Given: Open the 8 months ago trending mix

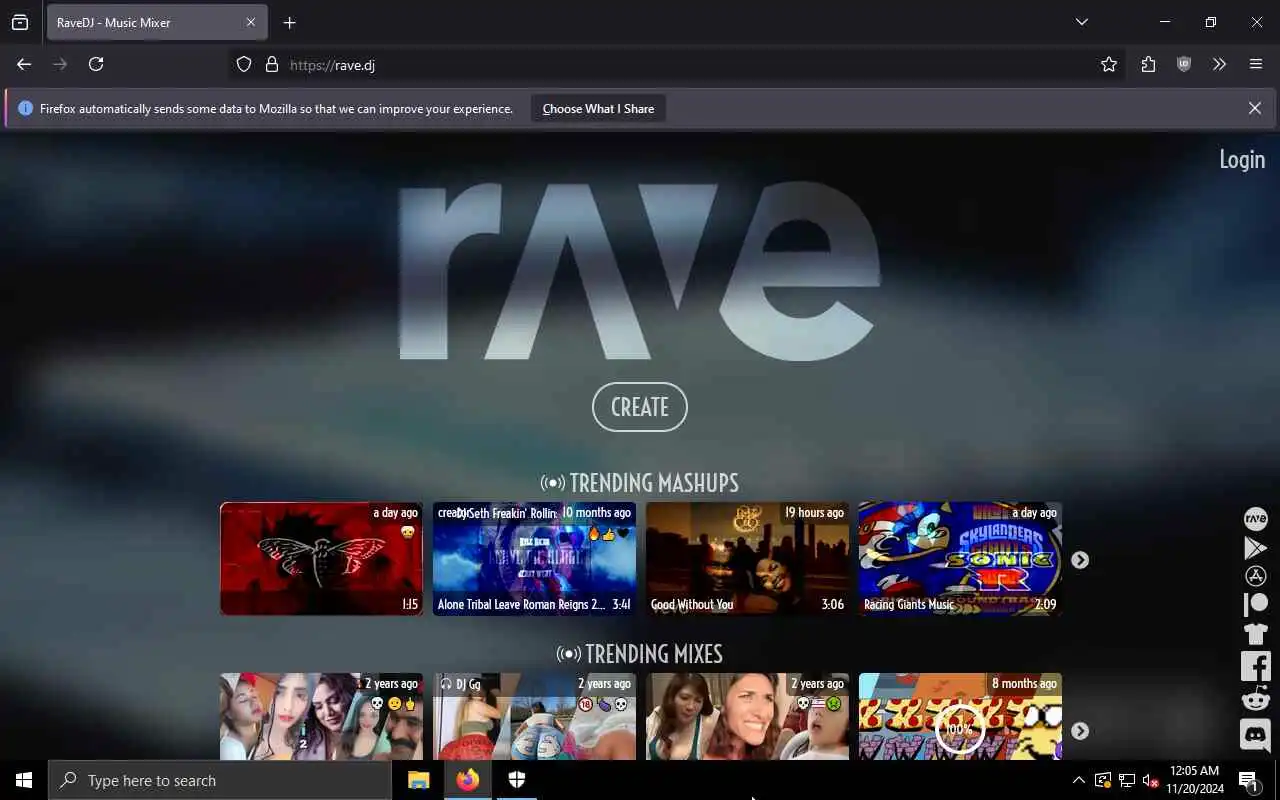Looking at the screenshot, I should (960, 716).
